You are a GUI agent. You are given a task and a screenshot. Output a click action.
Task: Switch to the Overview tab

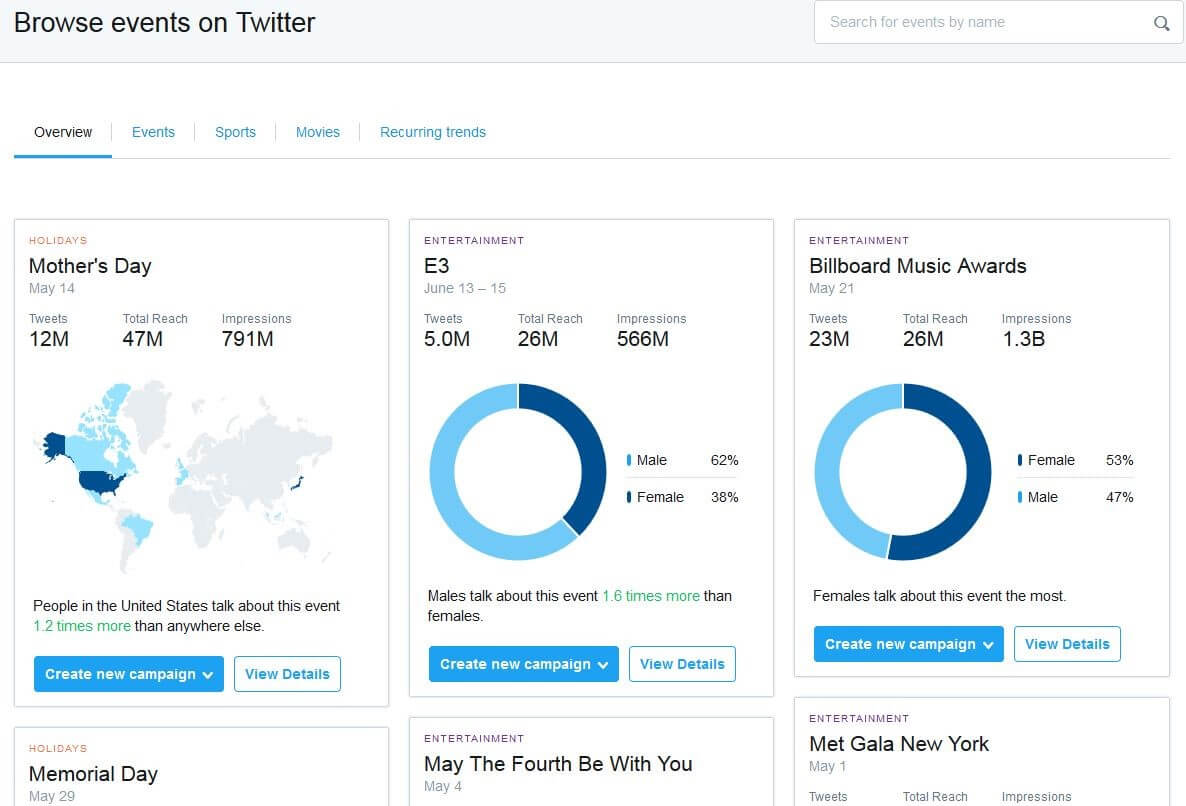click(x=63, y=132)
